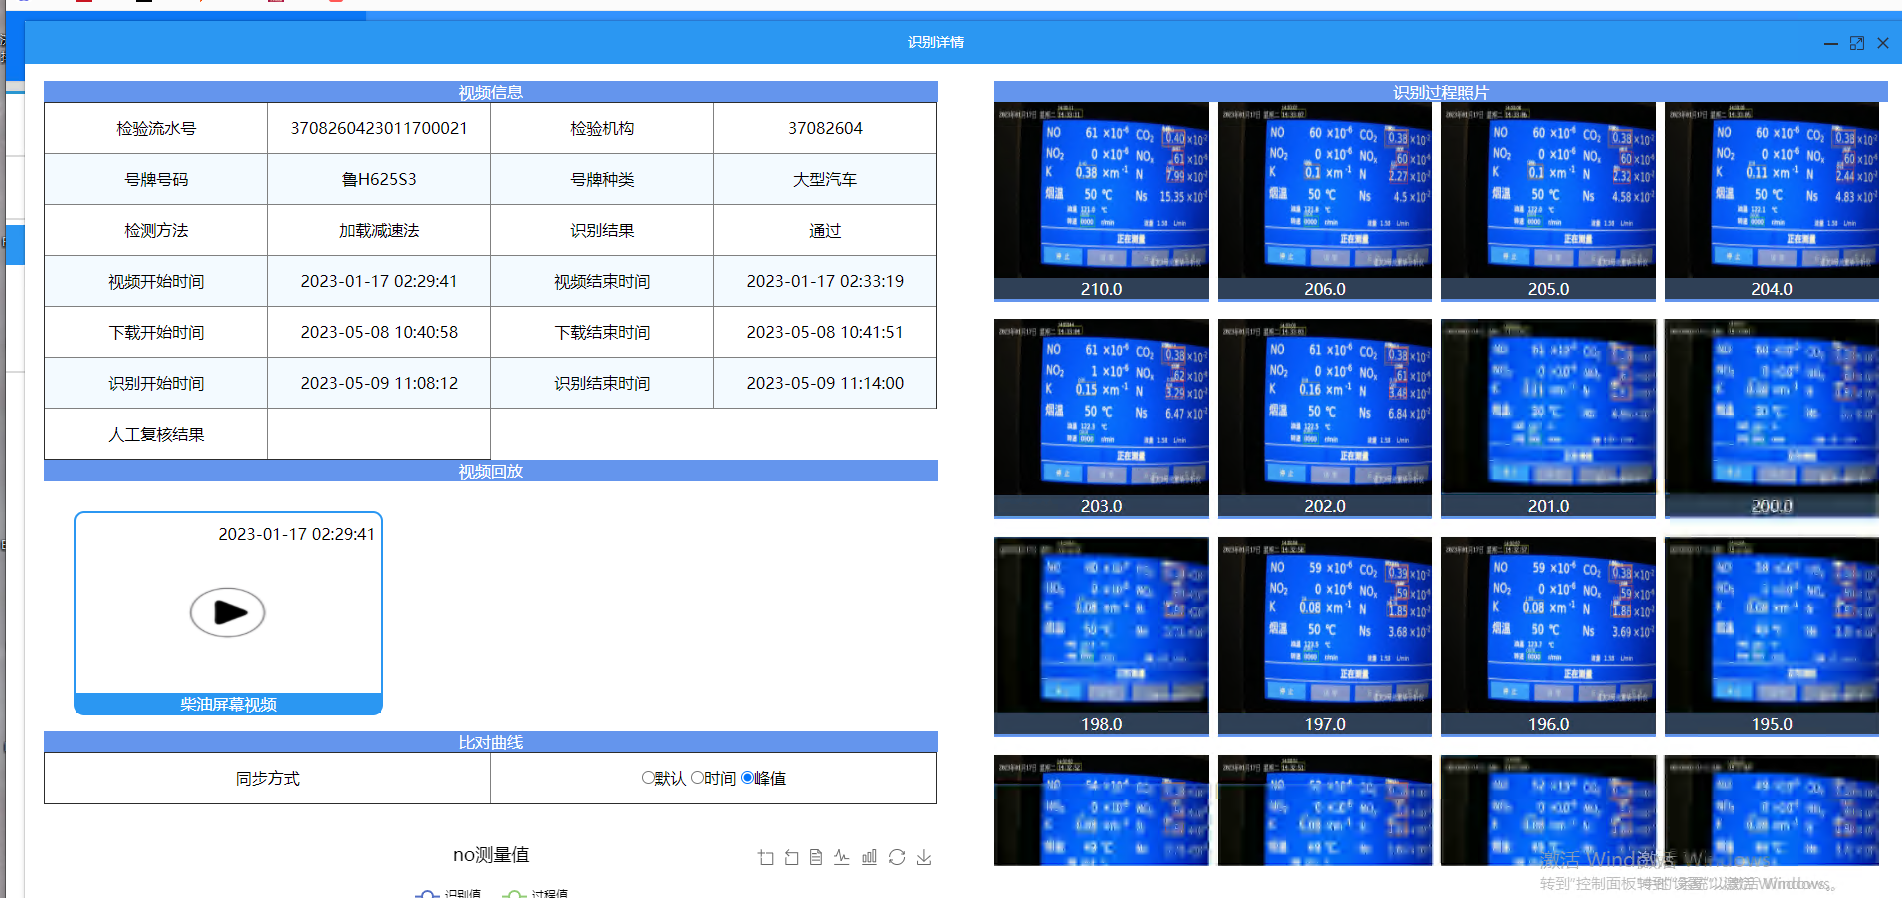Open recognition photo labeled 201.0
The width and height of the screenshot is (1902, 898).
[1548, 418]
